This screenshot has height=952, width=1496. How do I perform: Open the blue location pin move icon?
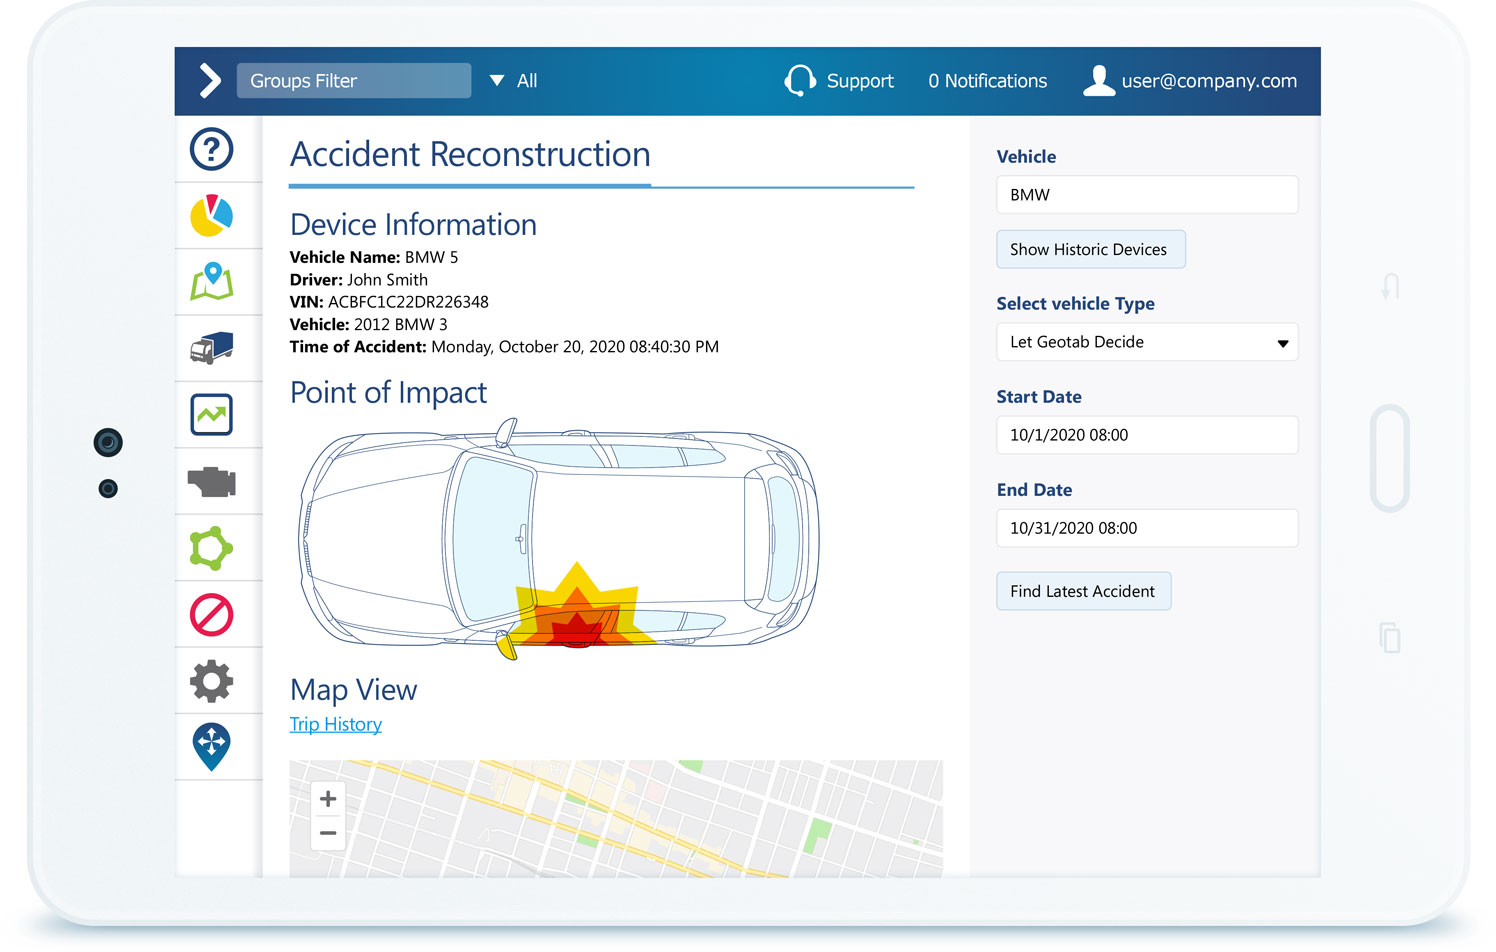click(x=212, y=747)
